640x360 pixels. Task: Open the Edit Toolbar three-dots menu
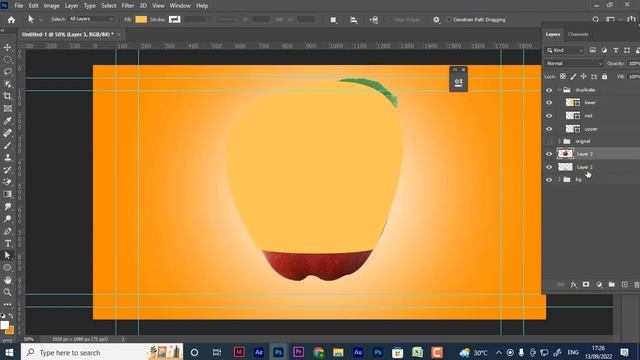[7, 304]
